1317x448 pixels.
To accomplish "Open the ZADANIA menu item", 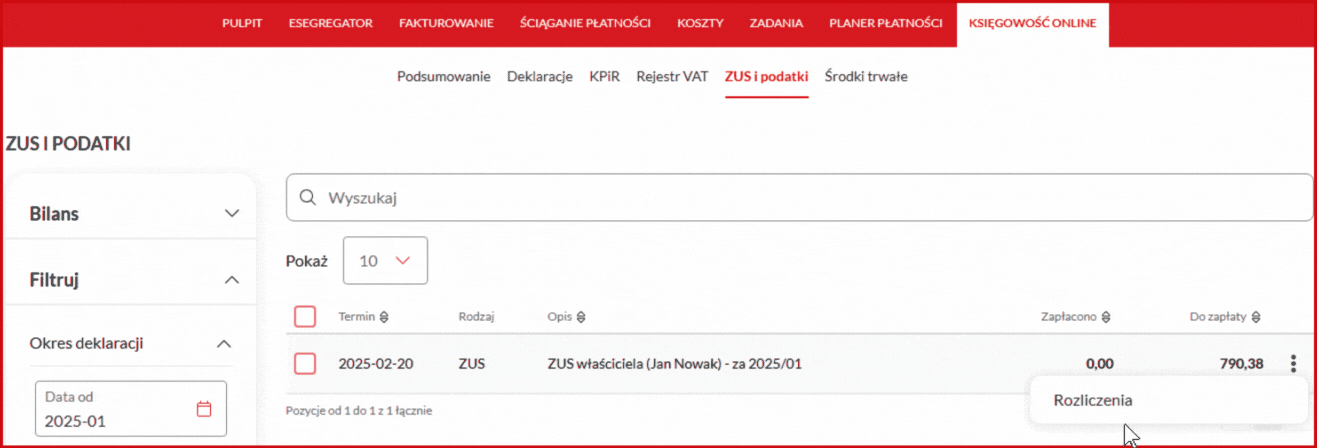I will (776, 23).
